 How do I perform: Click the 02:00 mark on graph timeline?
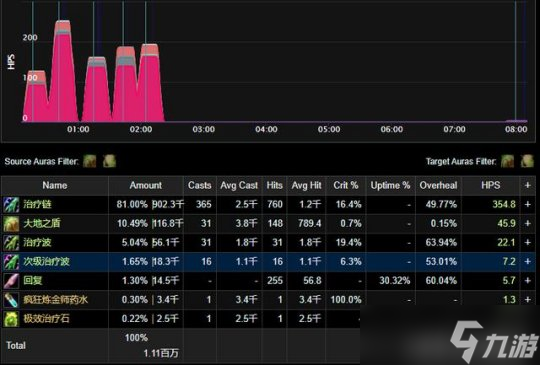141,129
